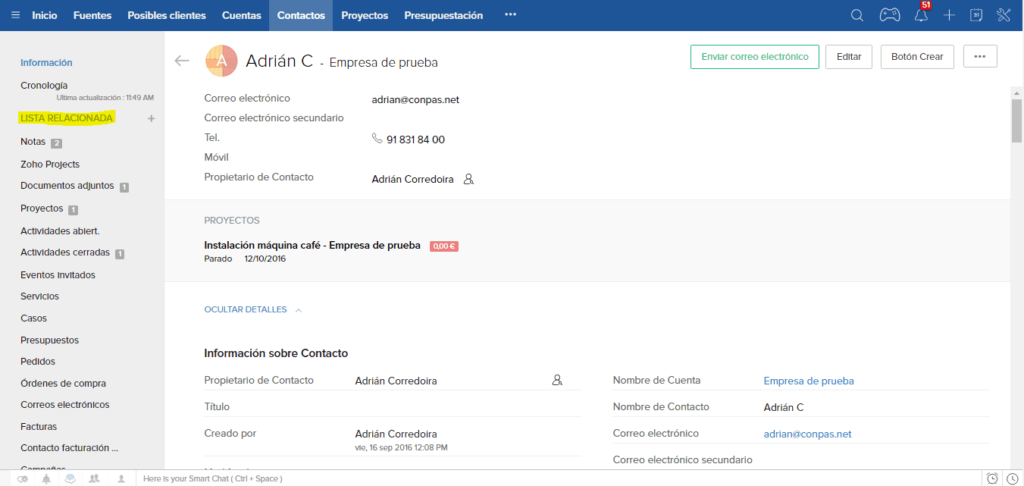Viewport: 1024px width, 486px height.
Task: Open the Presupuestación tab
Action: (x=443, y=15)
